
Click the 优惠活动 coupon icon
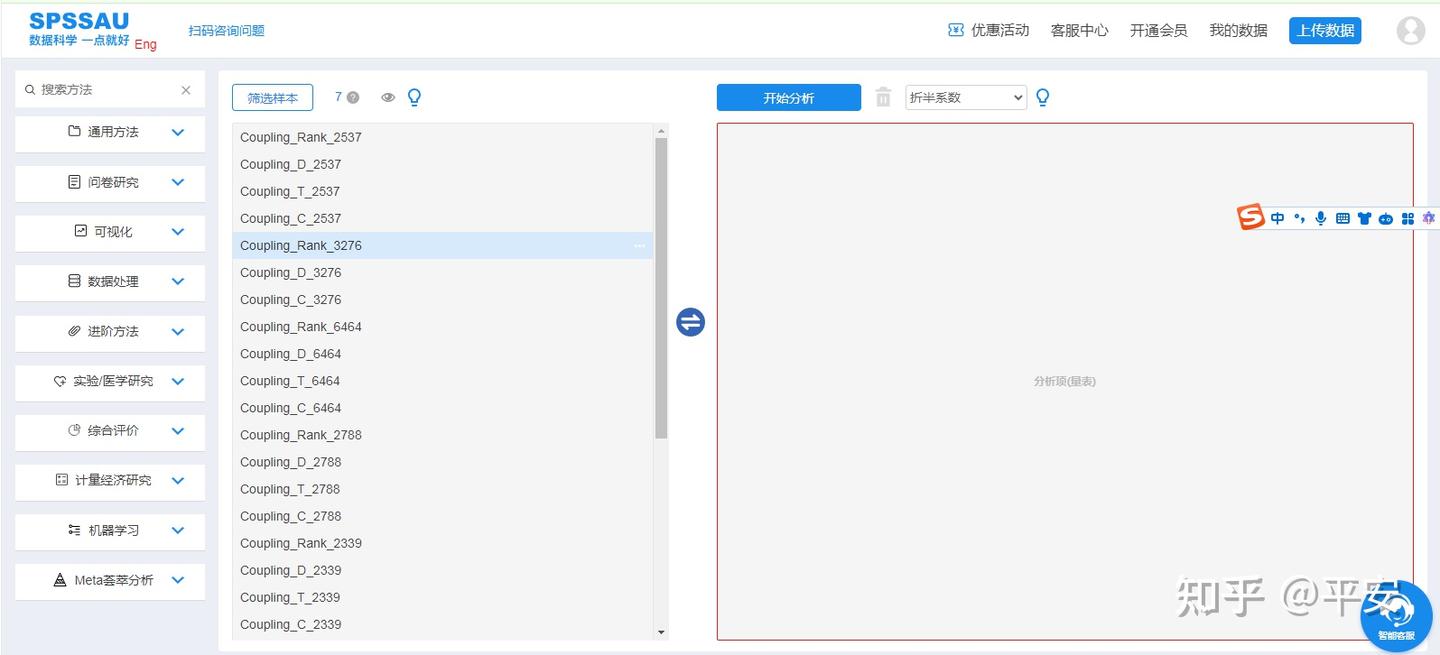click(956, 30)
